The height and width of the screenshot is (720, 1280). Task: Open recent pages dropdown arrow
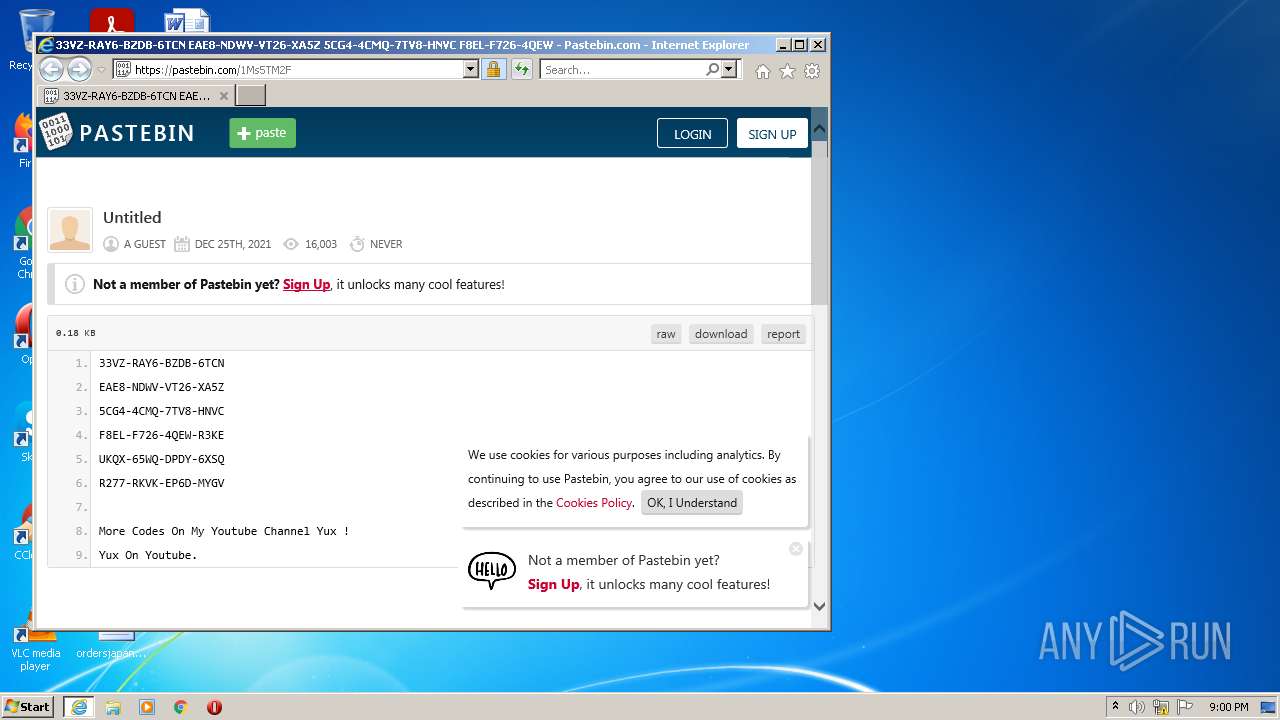(x=100, y=70)
